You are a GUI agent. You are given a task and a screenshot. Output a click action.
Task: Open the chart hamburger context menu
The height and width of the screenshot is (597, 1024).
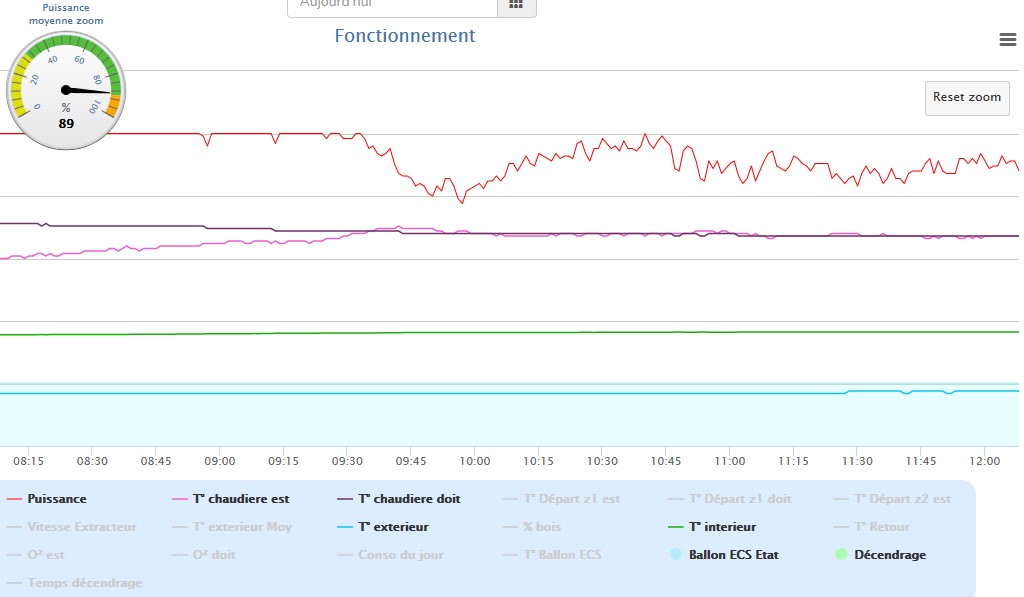click(x=1007, y=39)
